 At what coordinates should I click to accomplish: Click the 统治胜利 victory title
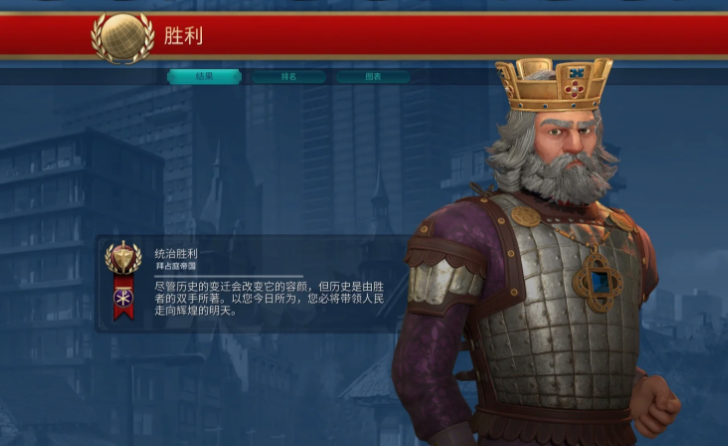click(x=176, y=253)
